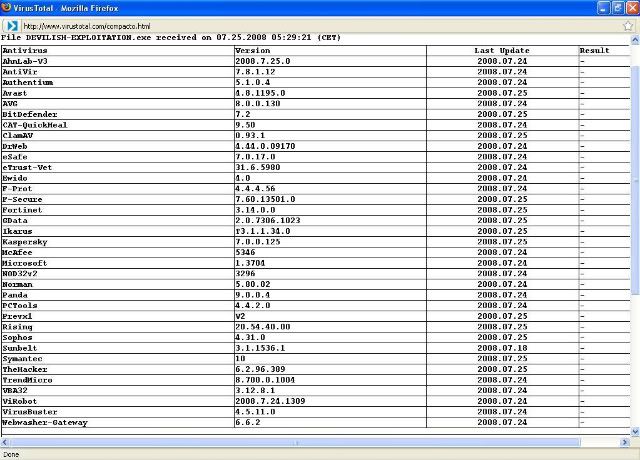
Task: Click the horizontal scrollbar thumb
Action: coord(294,442)
